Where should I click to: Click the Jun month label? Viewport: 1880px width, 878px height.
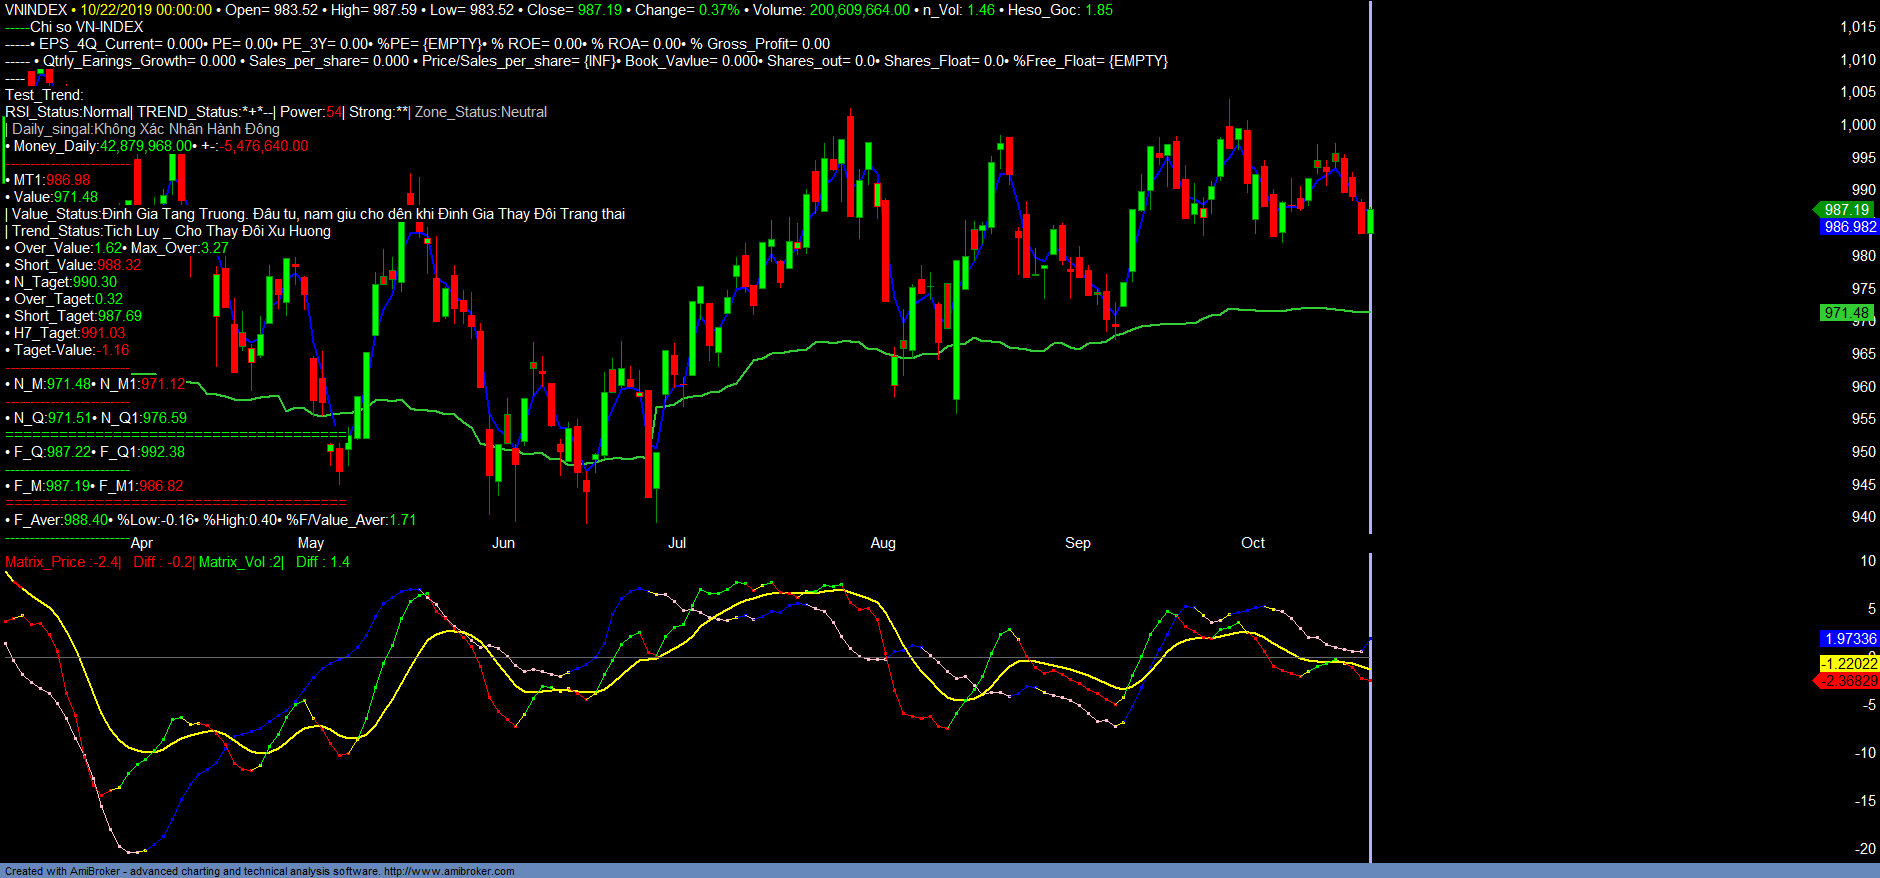(503, 543)
